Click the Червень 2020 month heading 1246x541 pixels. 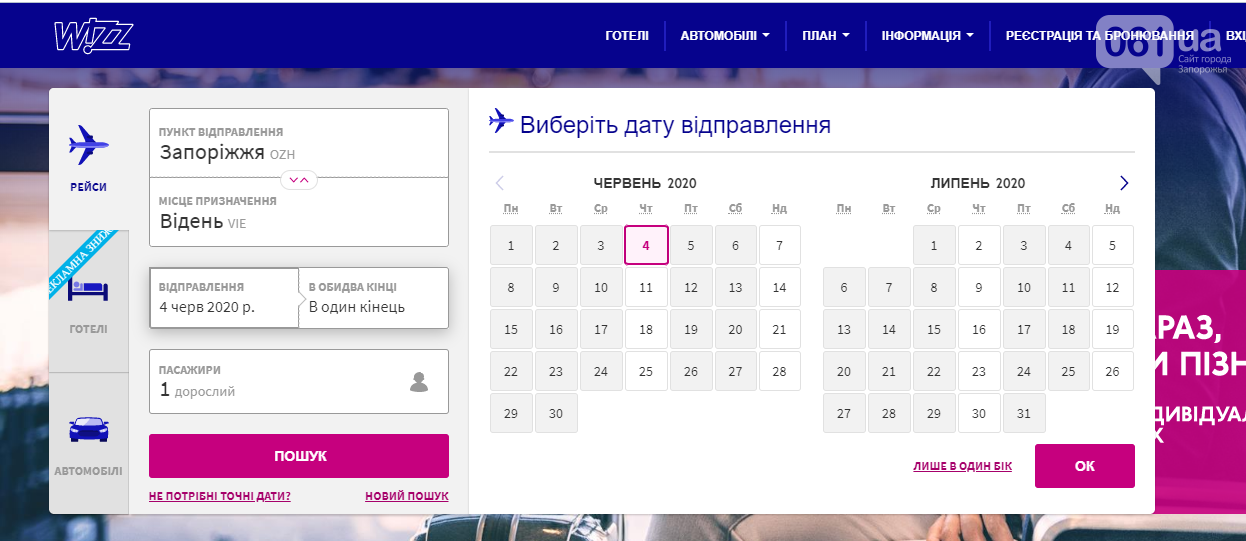click(645, 183)
